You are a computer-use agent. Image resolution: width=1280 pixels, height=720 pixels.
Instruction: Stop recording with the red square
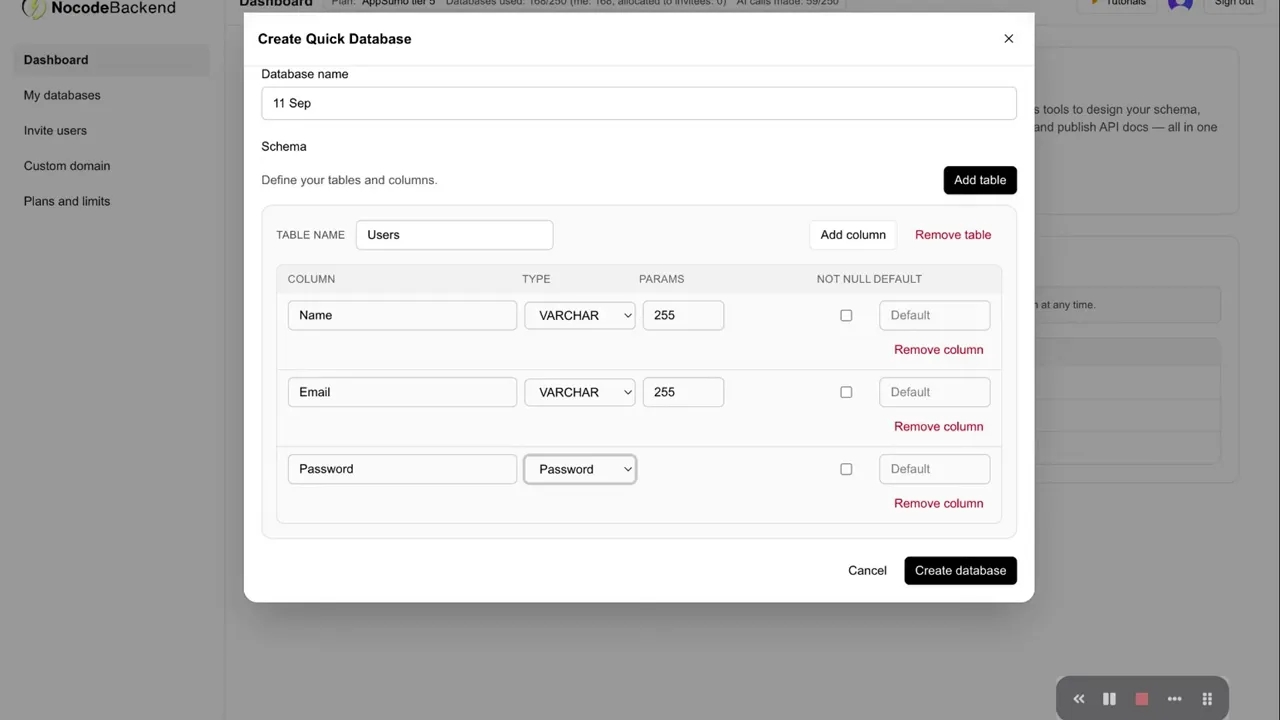pyautogui.click(x=1141, y=699)
